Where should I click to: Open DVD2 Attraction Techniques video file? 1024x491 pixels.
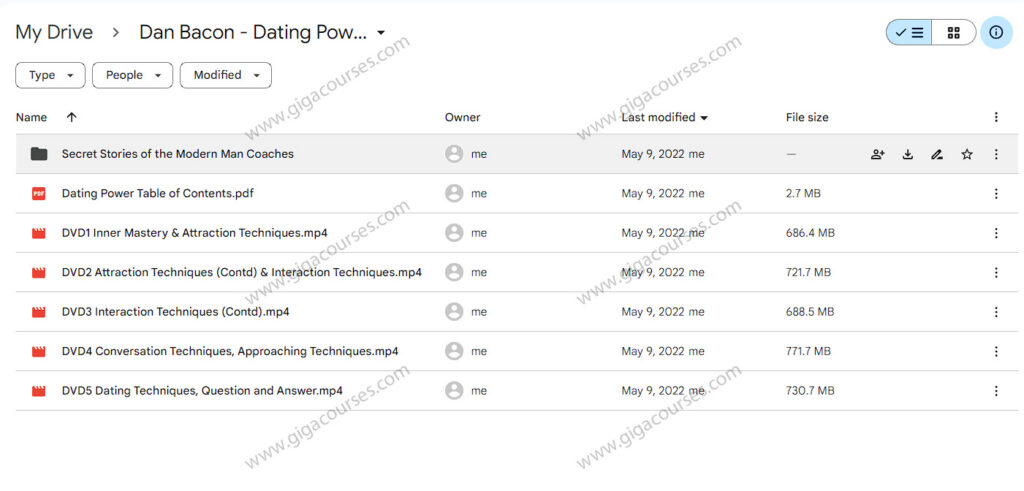(x=241, y=272)
